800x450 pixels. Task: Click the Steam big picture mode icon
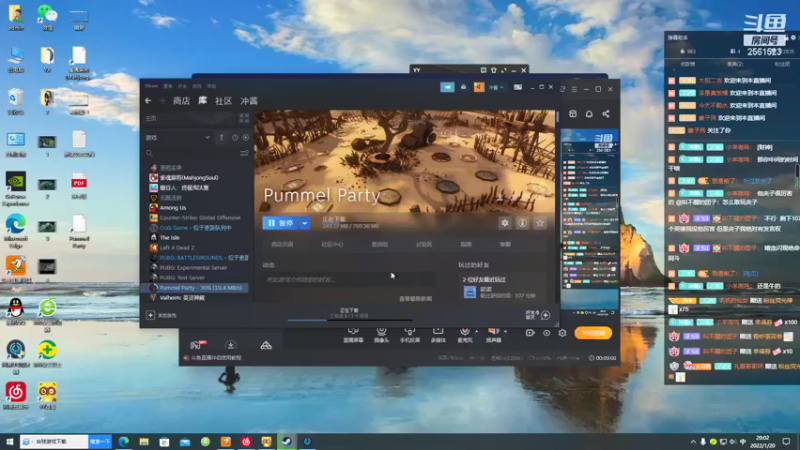pyautogui.click(x=518, y=87)
